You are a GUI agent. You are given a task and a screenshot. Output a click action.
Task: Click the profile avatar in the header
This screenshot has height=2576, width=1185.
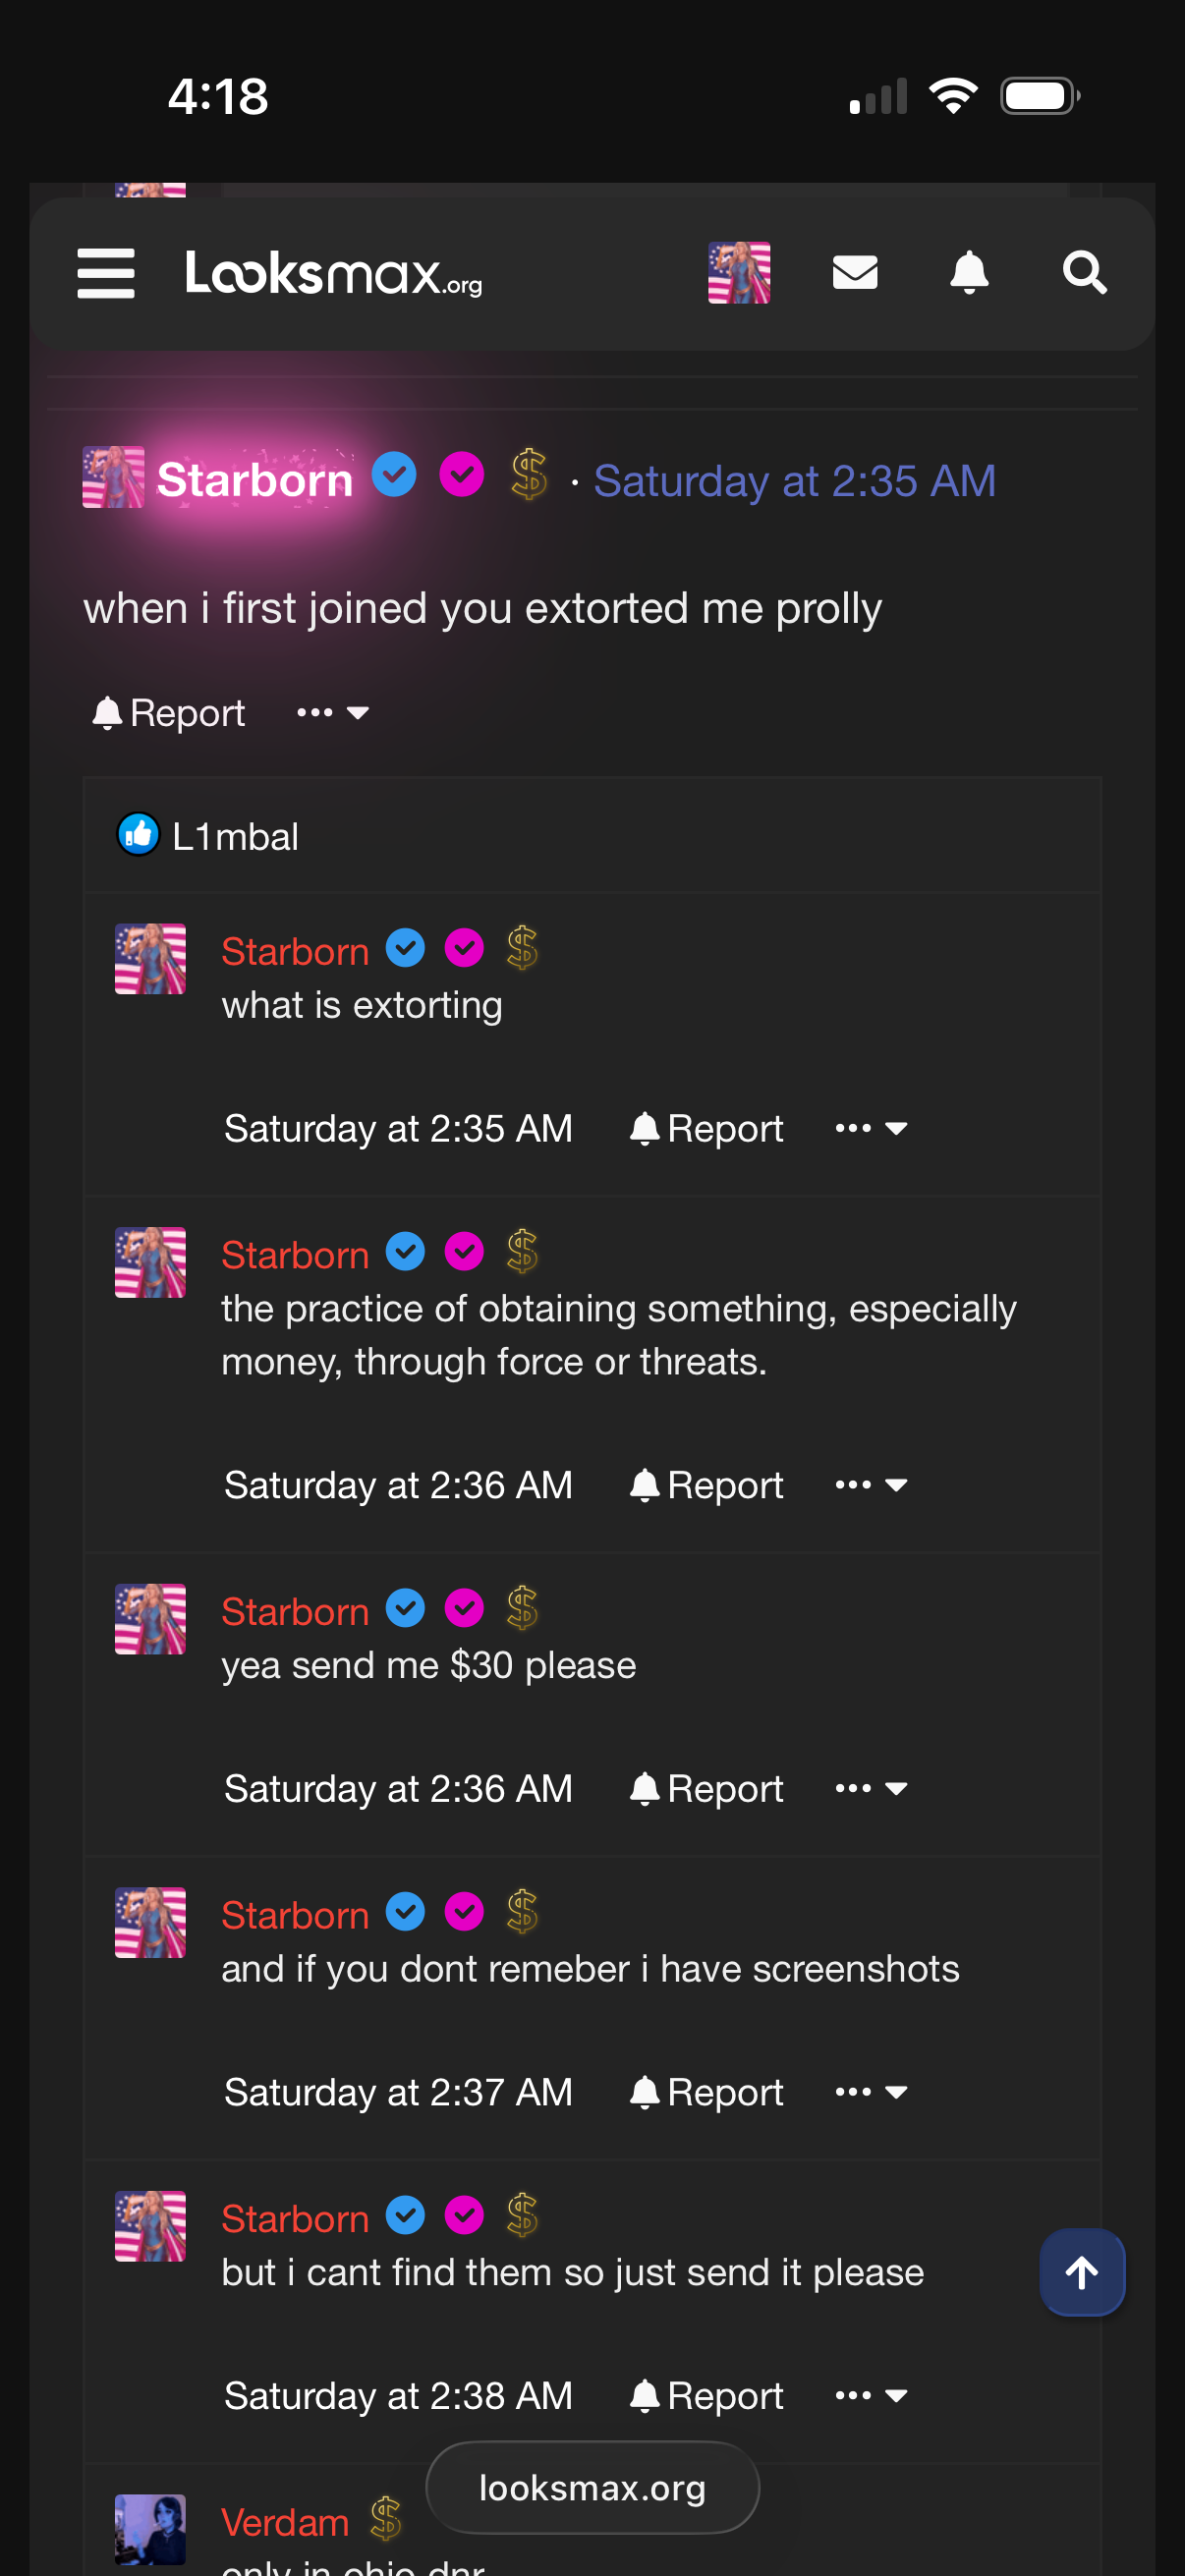[739, 272]
